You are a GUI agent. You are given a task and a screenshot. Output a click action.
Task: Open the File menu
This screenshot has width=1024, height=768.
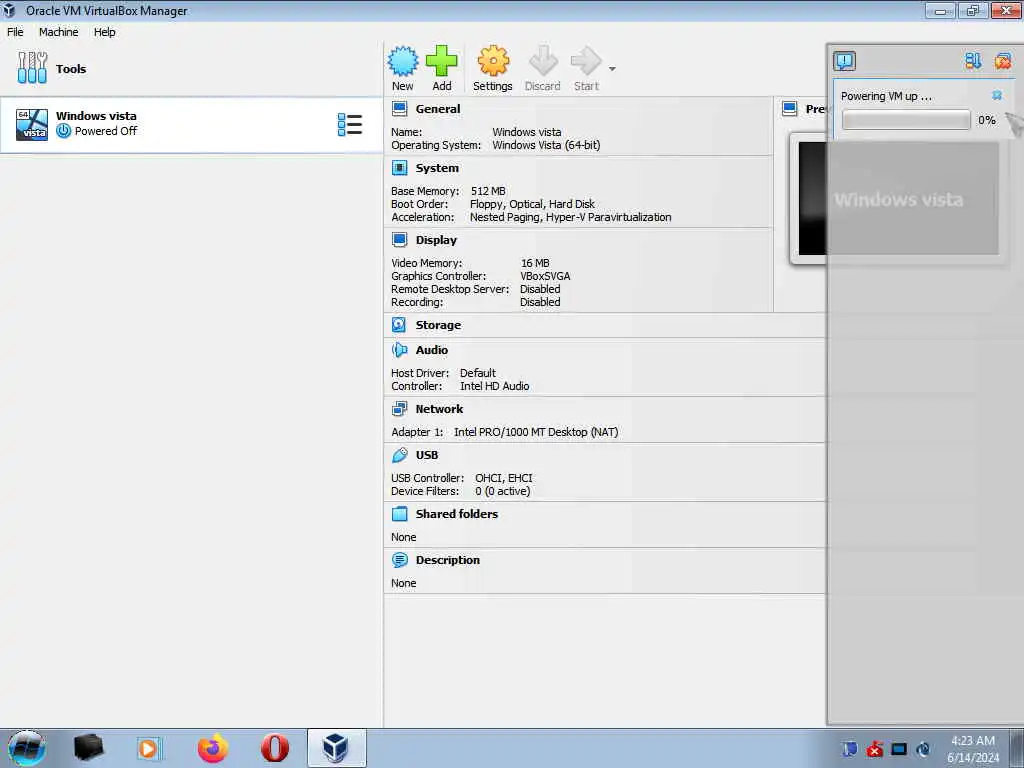15,32
